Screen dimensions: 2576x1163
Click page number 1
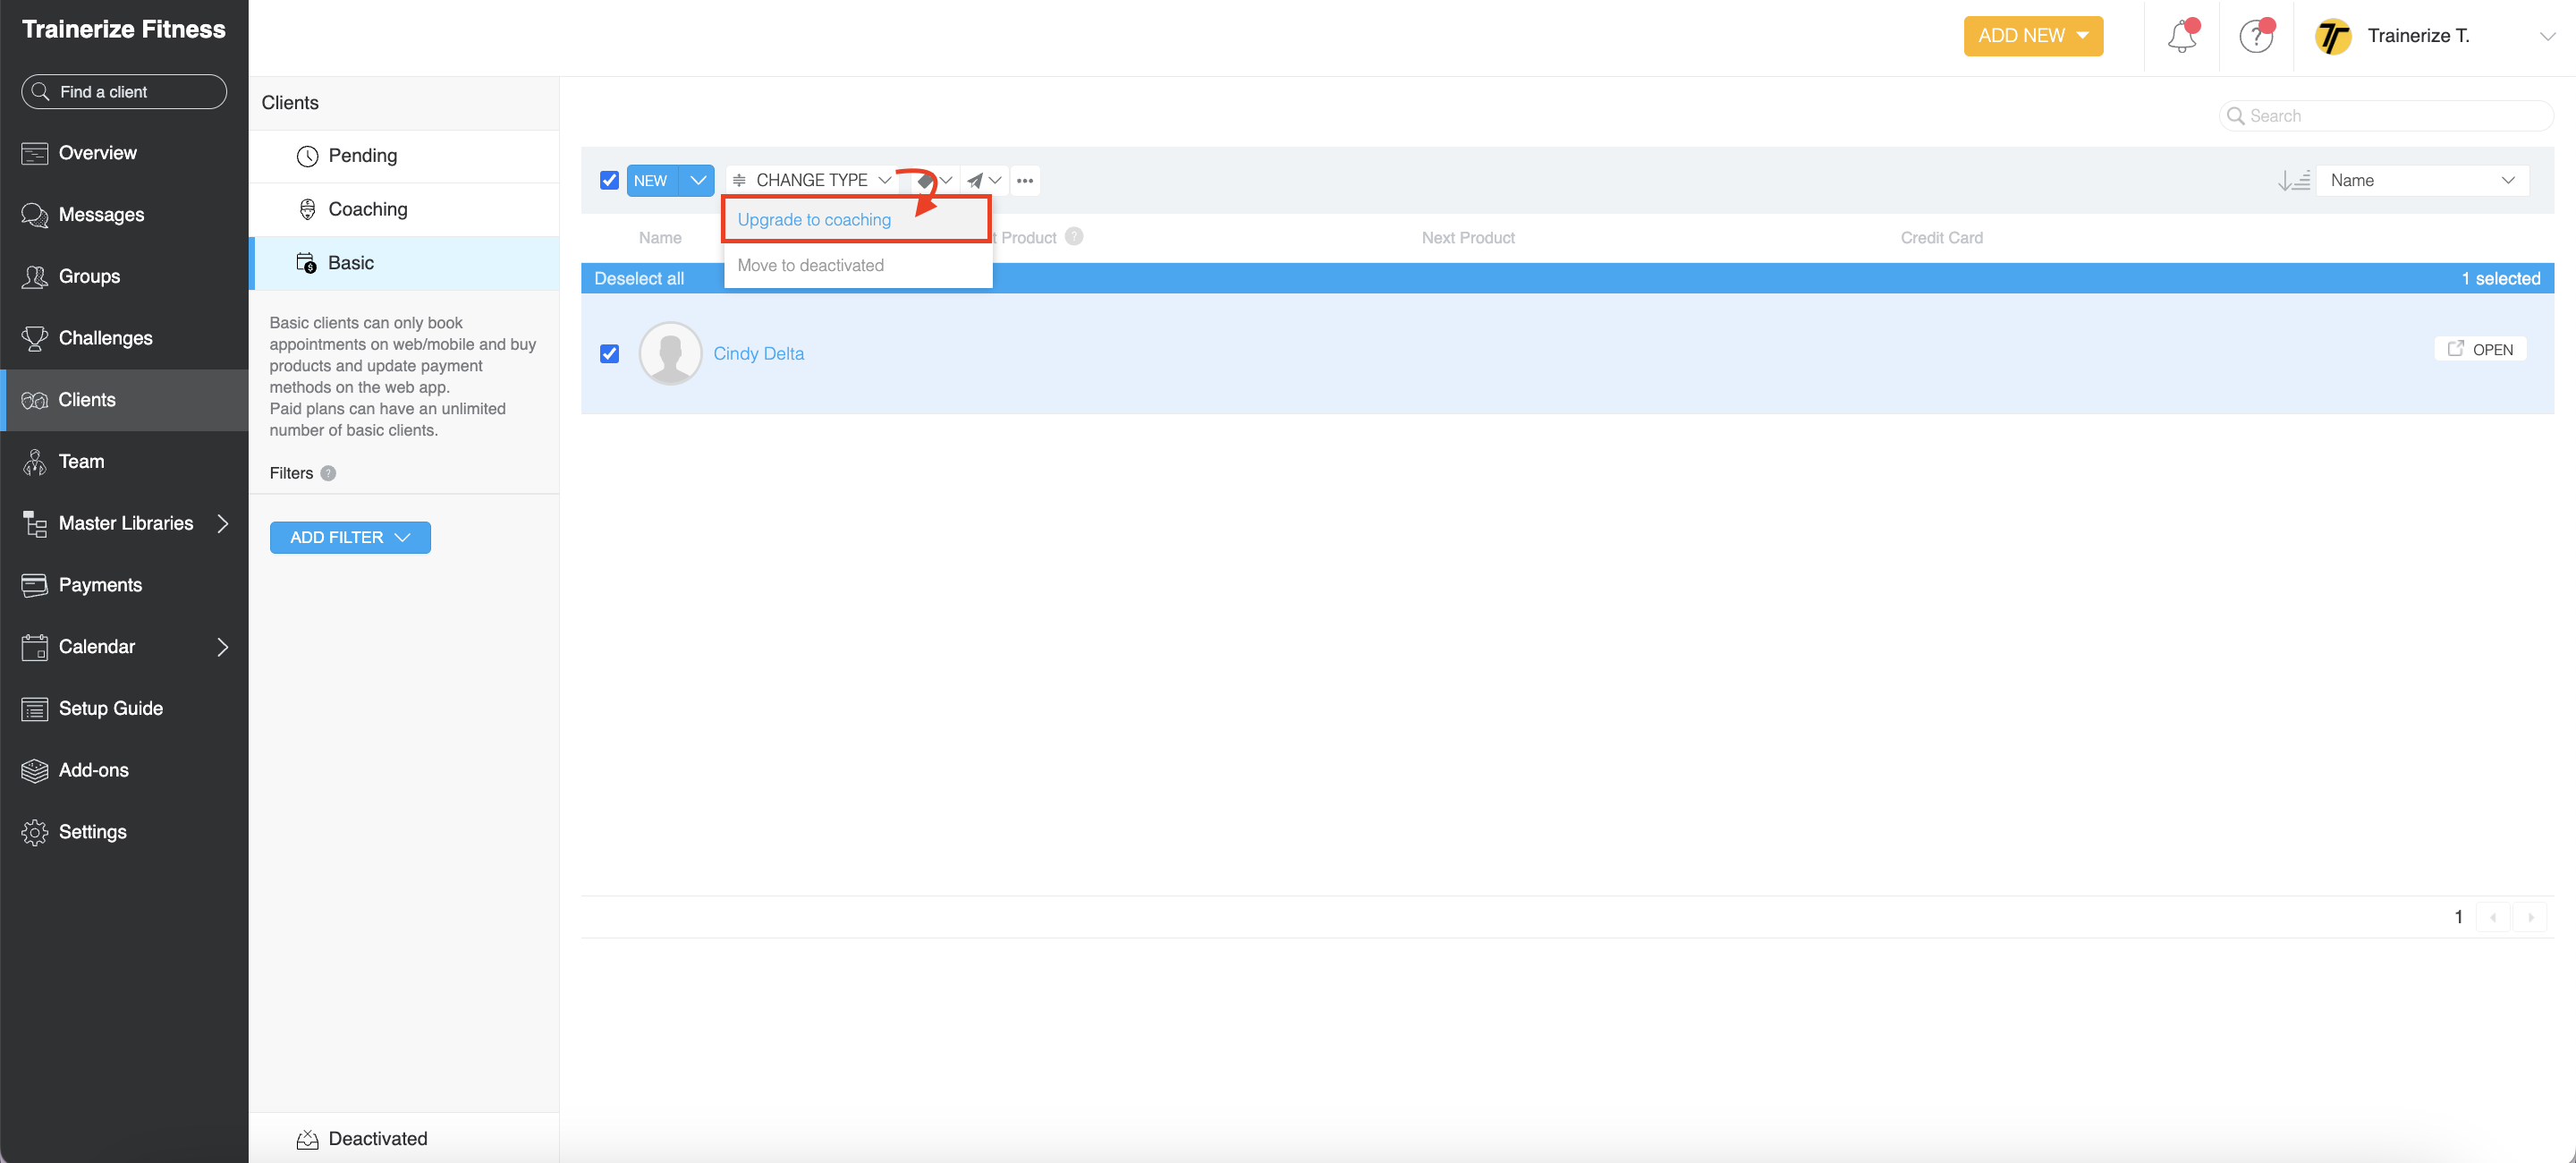2458,917
